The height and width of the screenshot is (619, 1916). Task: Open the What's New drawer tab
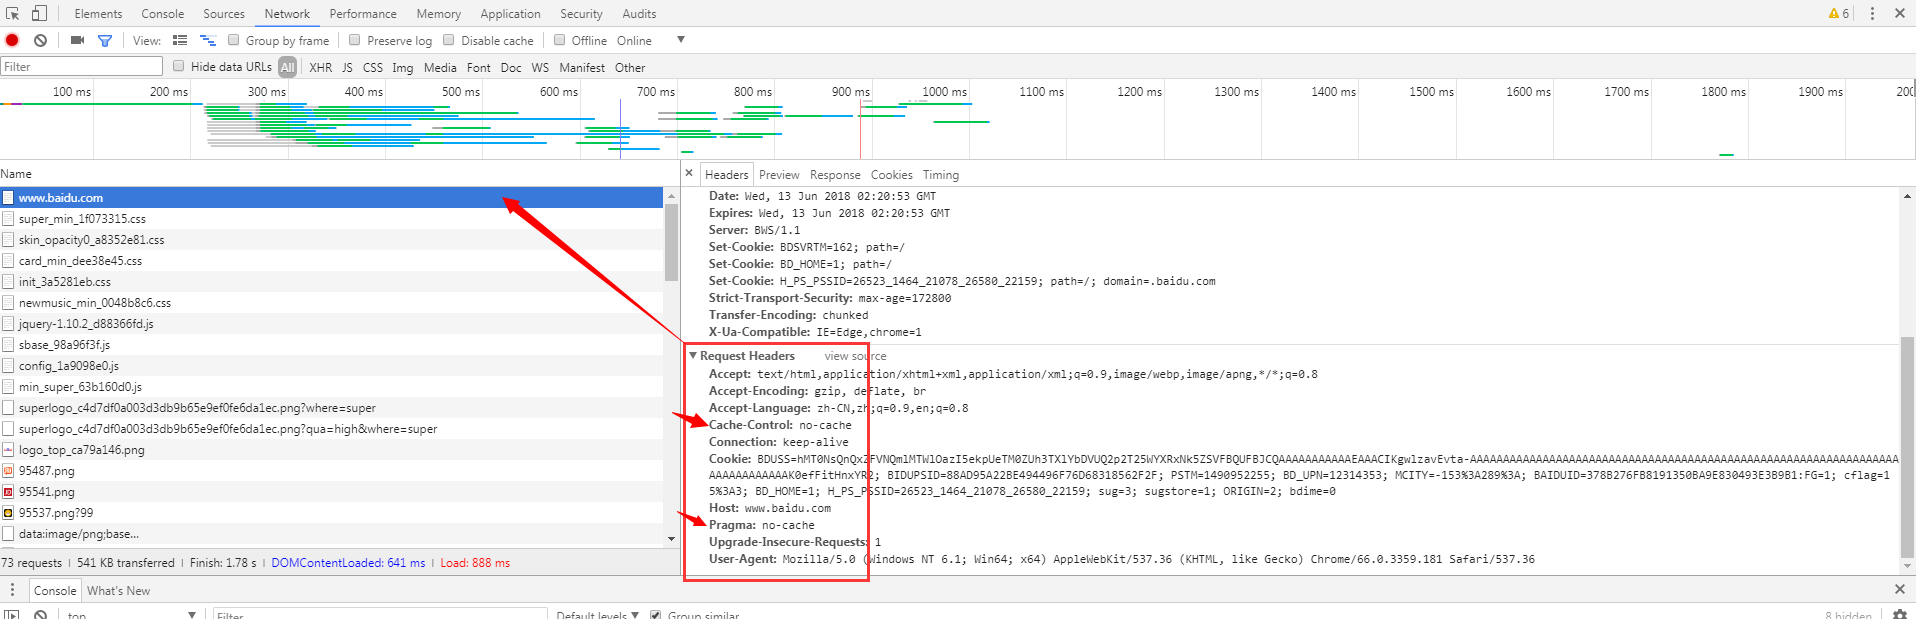point(118,590)
